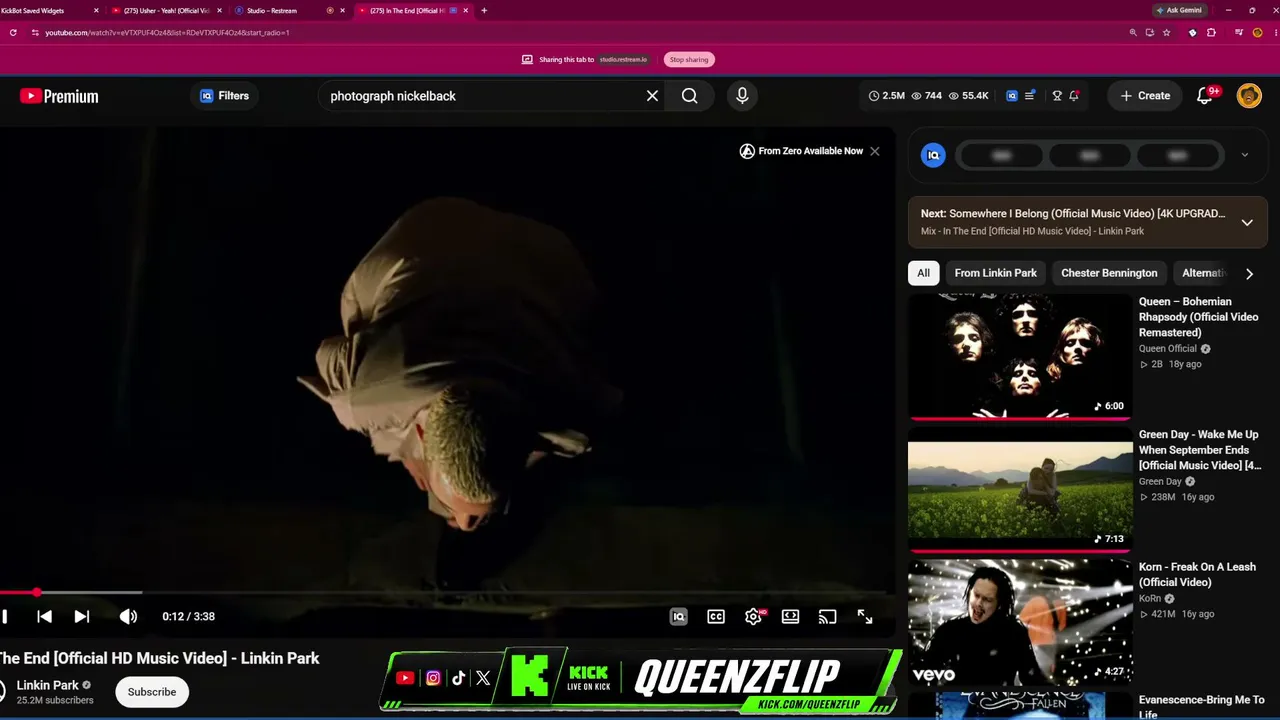Viewport: 1280px width, 720px height.
Task: Toggle closed captions on the video
Action: pos(716,617)
